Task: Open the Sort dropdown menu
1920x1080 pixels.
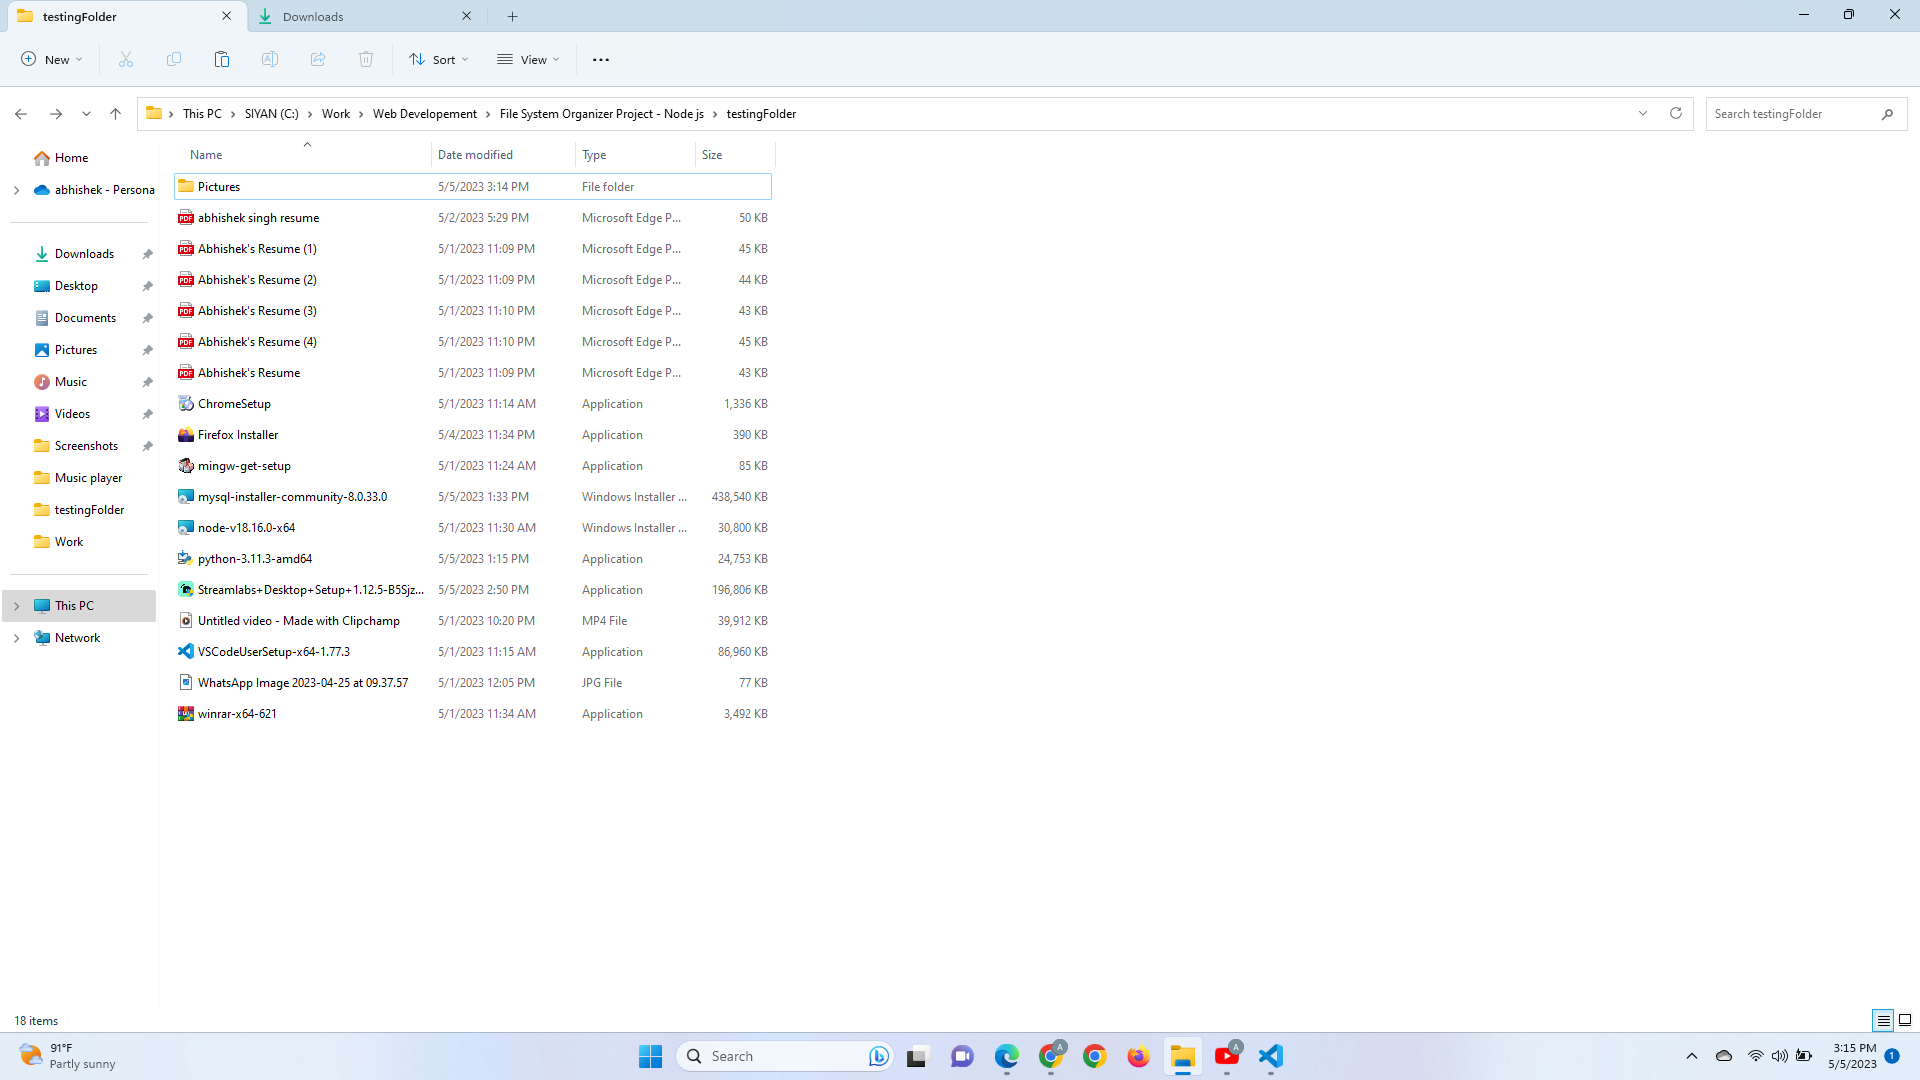Action: pyautogui.click(x=439, y=60)
